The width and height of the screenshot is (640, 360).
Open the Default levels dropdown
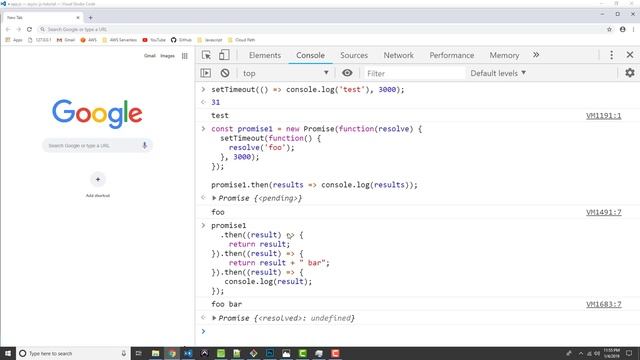[498, 73]
